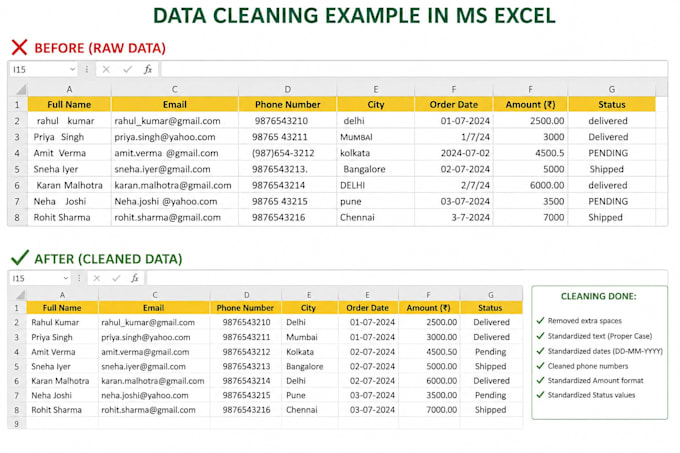Click the three-dot handle beside the raw data name box
The width and height of the screenshot is (680, 453).
click(87, 69)
